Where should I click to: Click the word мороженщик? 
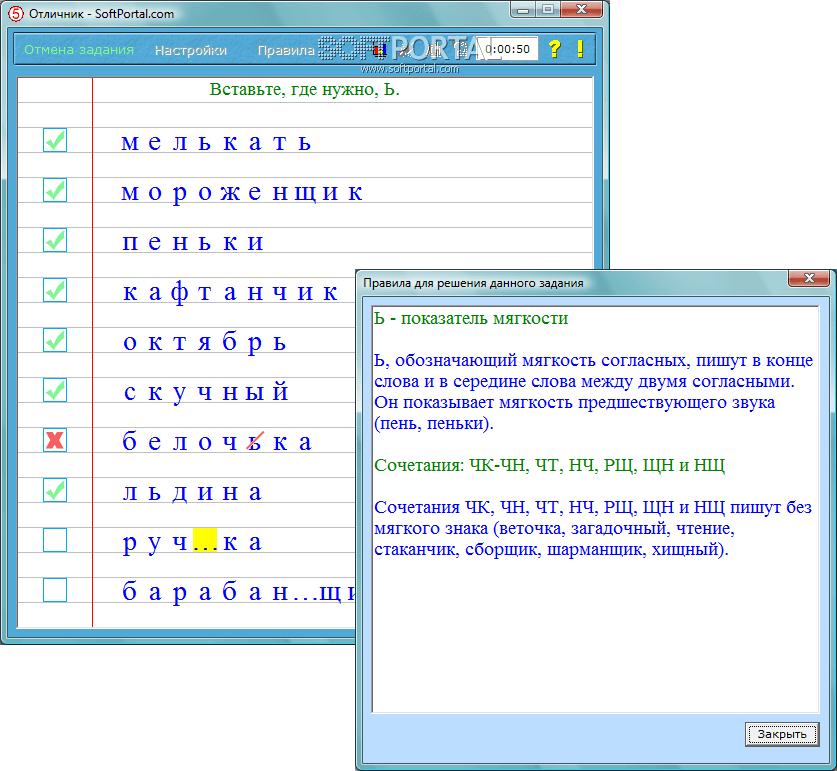point(242,193)
